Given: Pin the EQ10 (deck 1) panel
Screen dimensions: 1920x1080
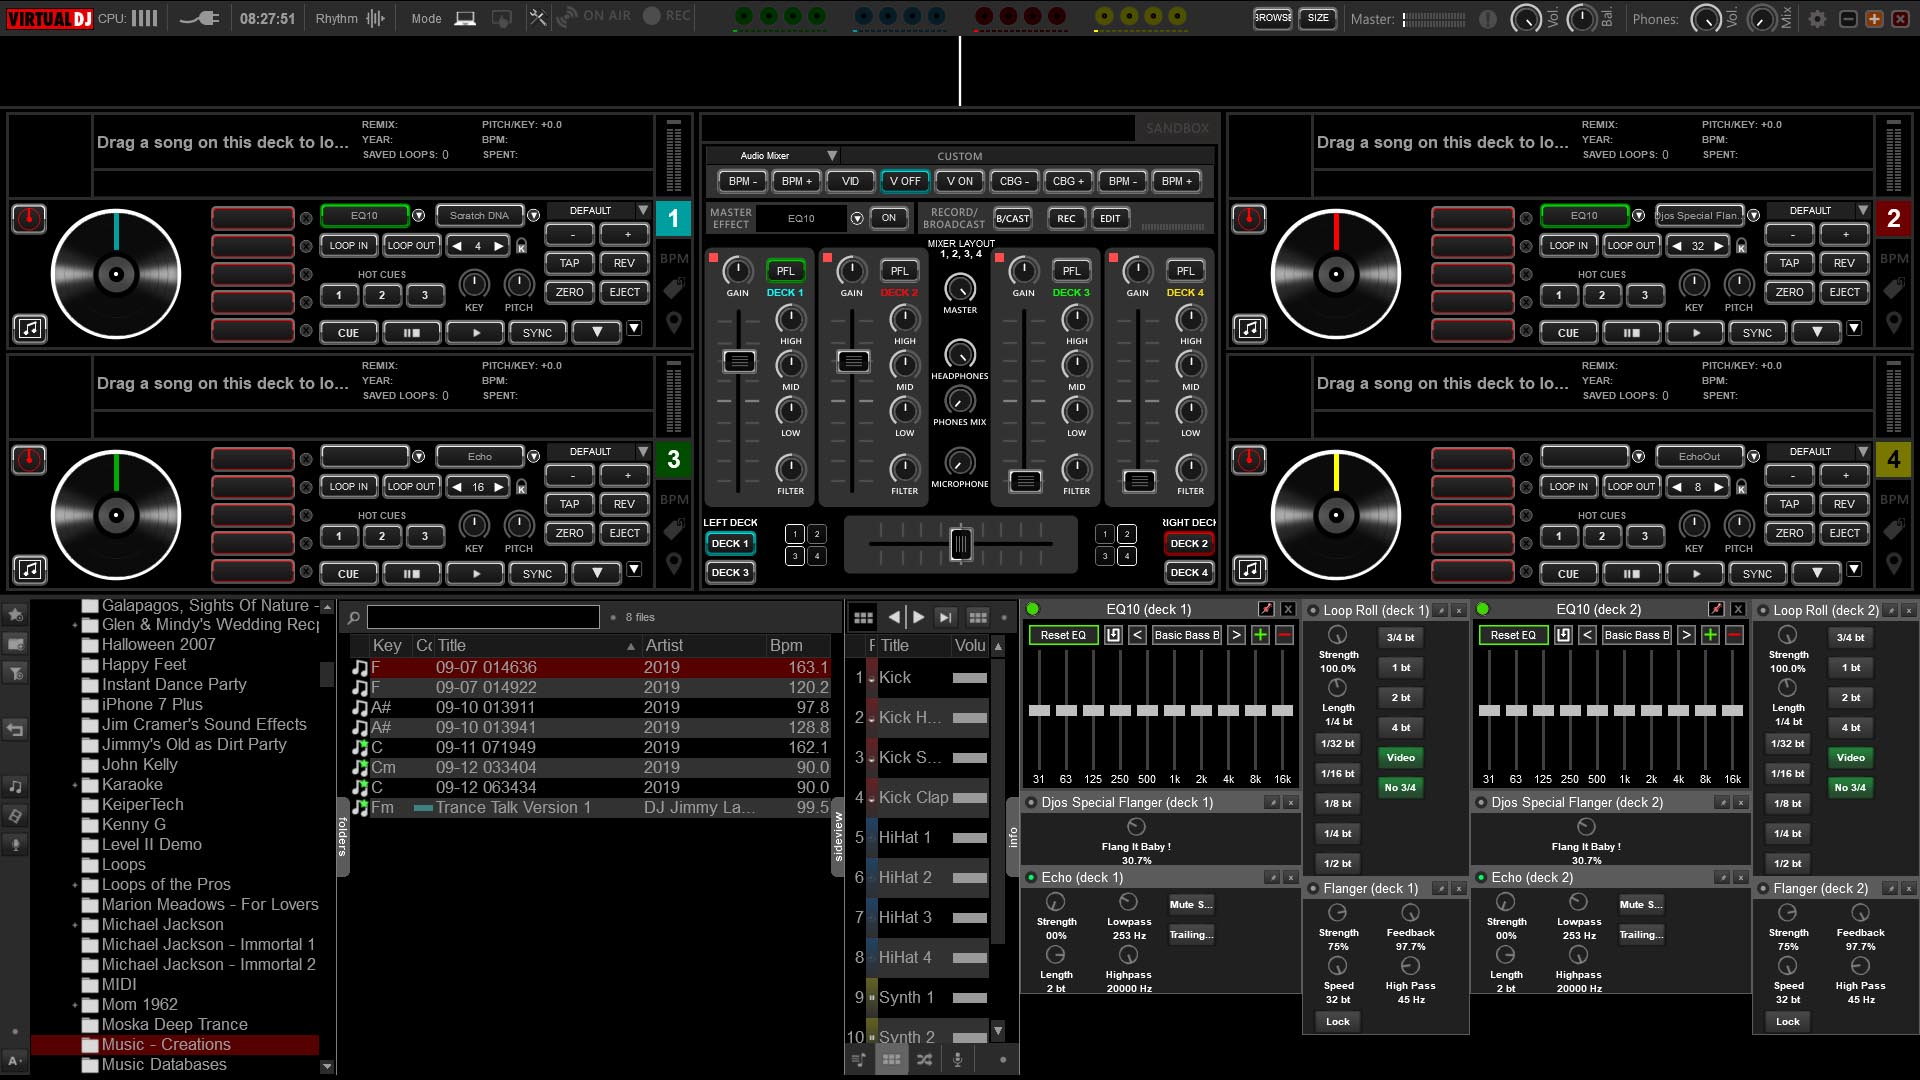Looking at the screenshot, I should [x=1266, y=609].
